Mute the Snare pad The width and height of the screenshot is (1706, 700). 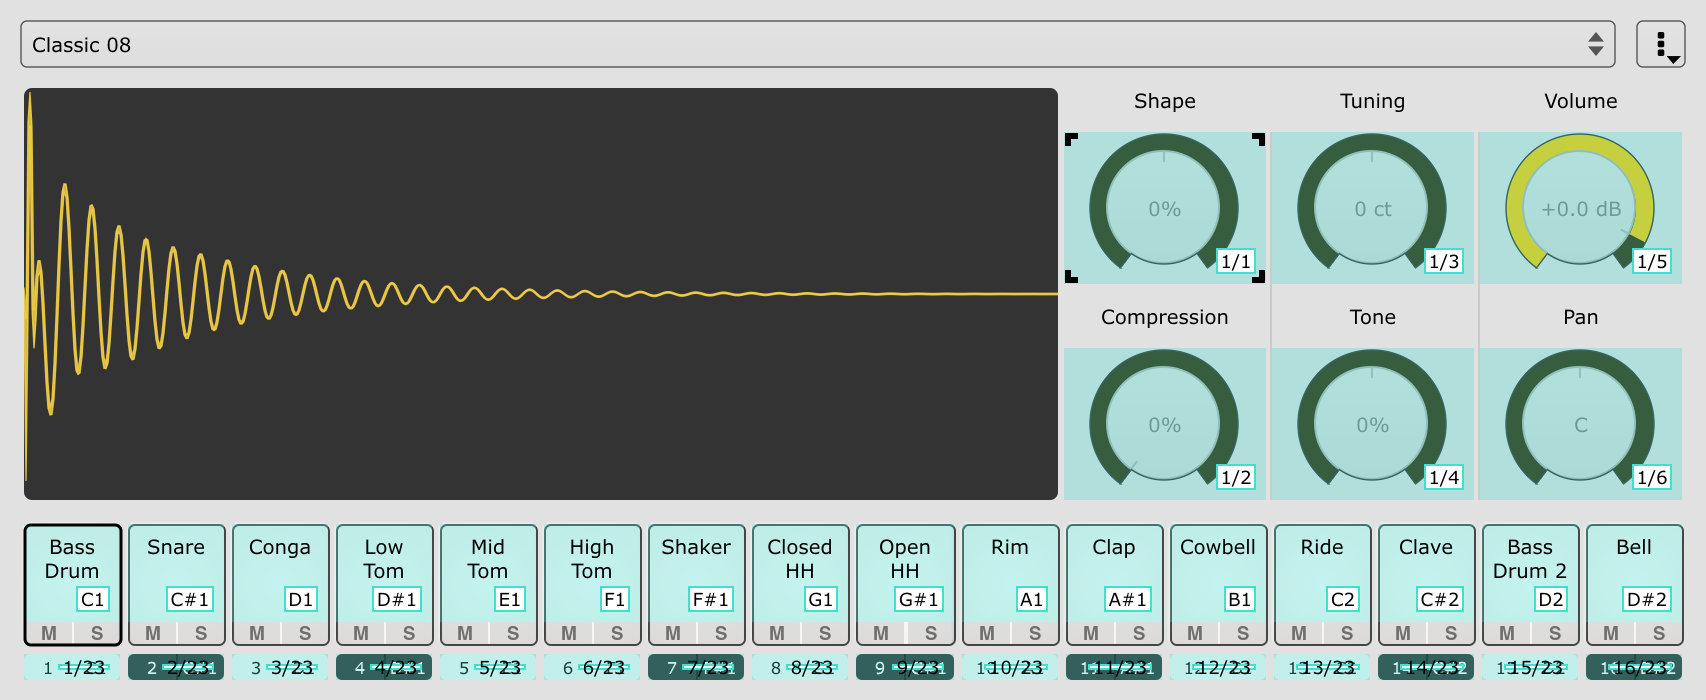[153, 633]
